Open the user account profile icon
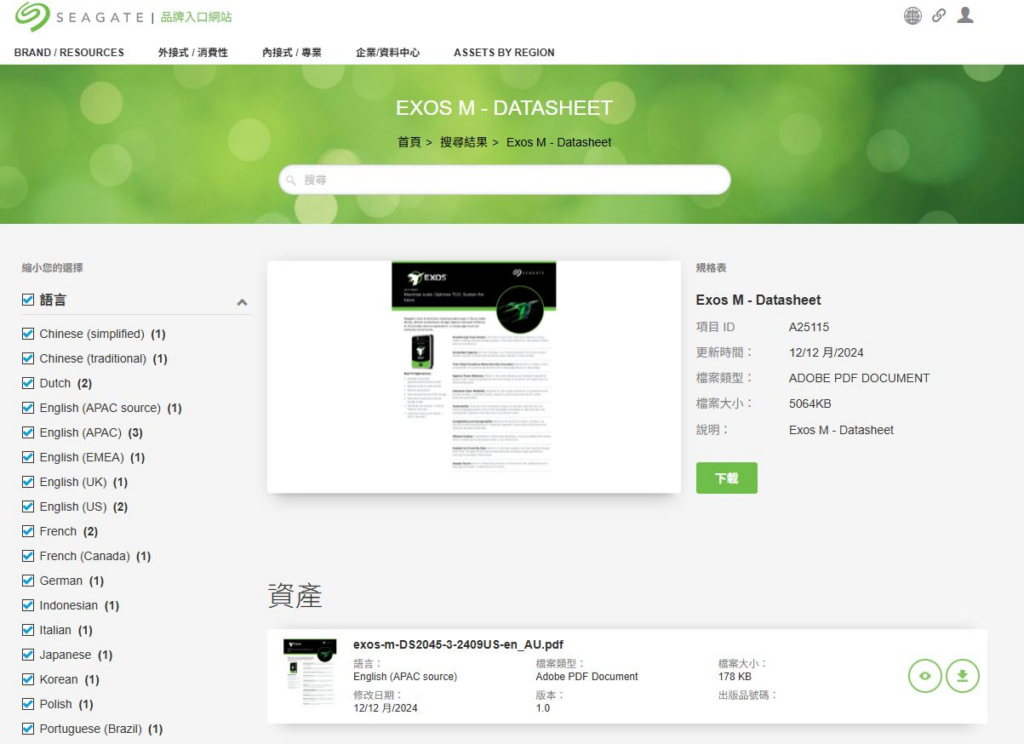The image size is (1024, 744). [x=965, y=15]
